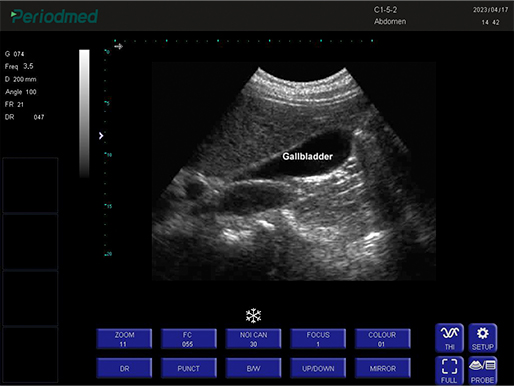
Task: Open the PROBE selection icon
Action: pyautogui.click(x=483, y=370)
